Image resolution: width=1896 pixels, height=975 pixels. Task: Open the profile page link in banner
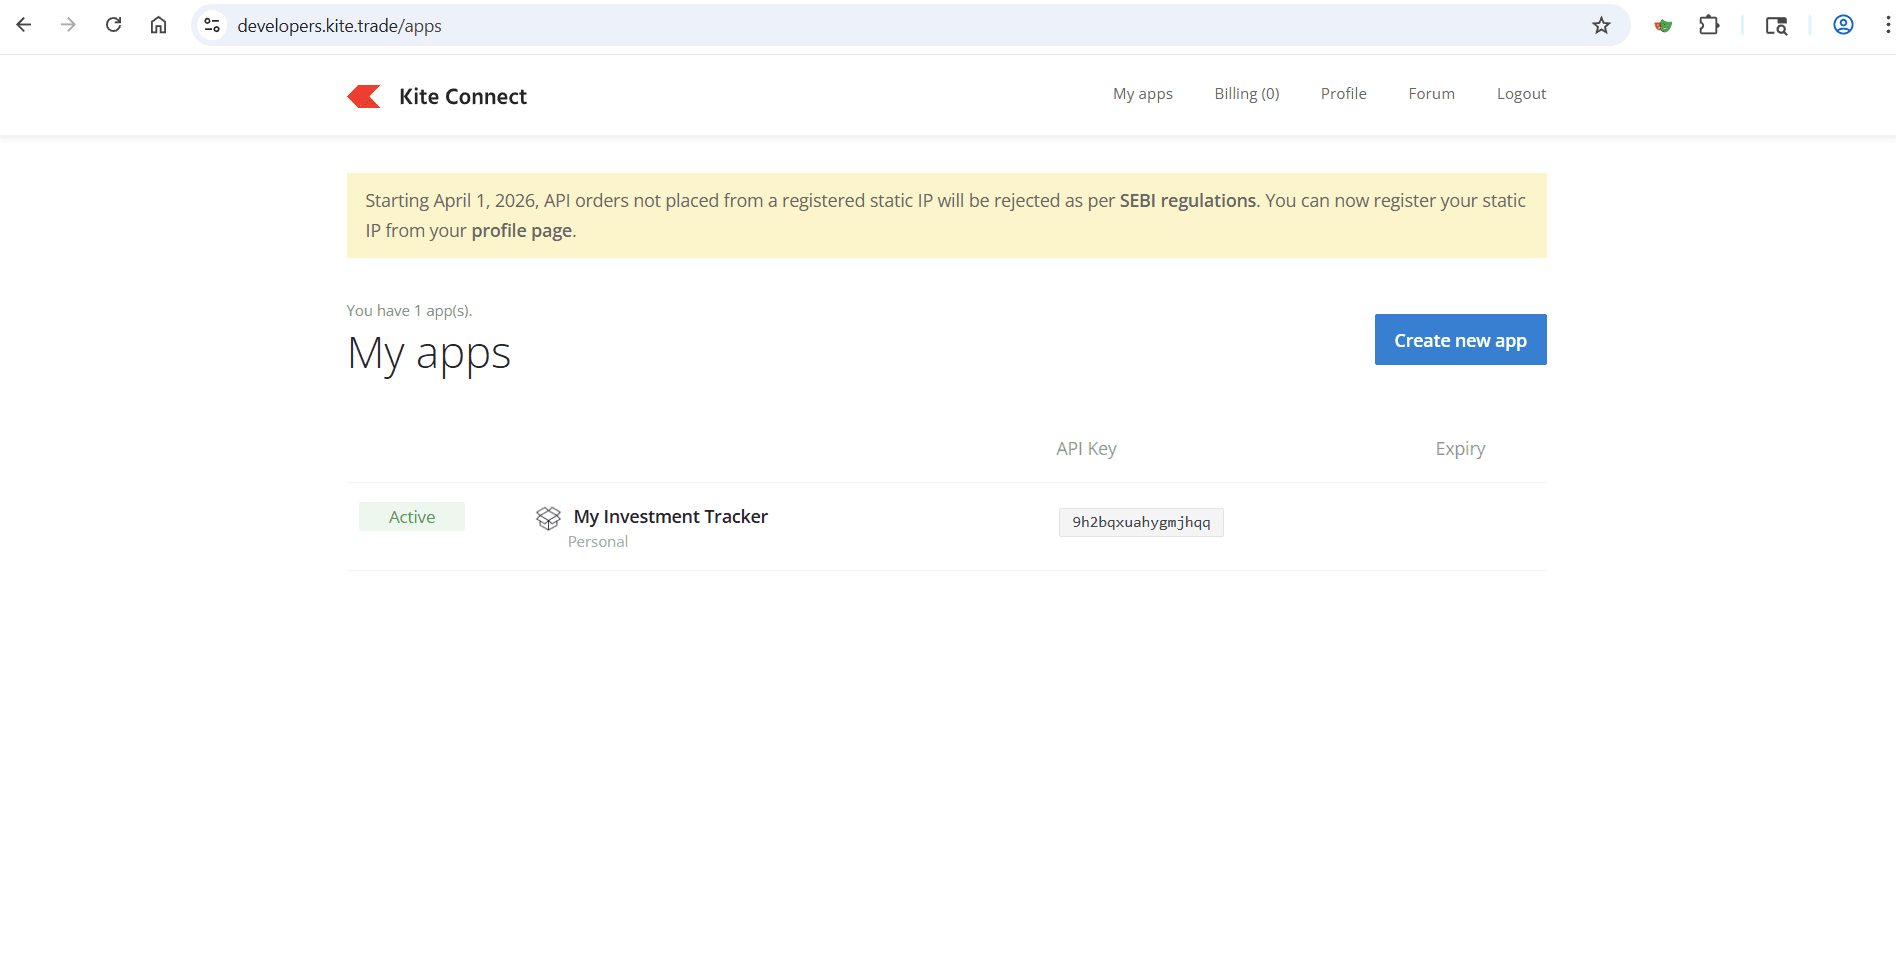coord(521,231)
